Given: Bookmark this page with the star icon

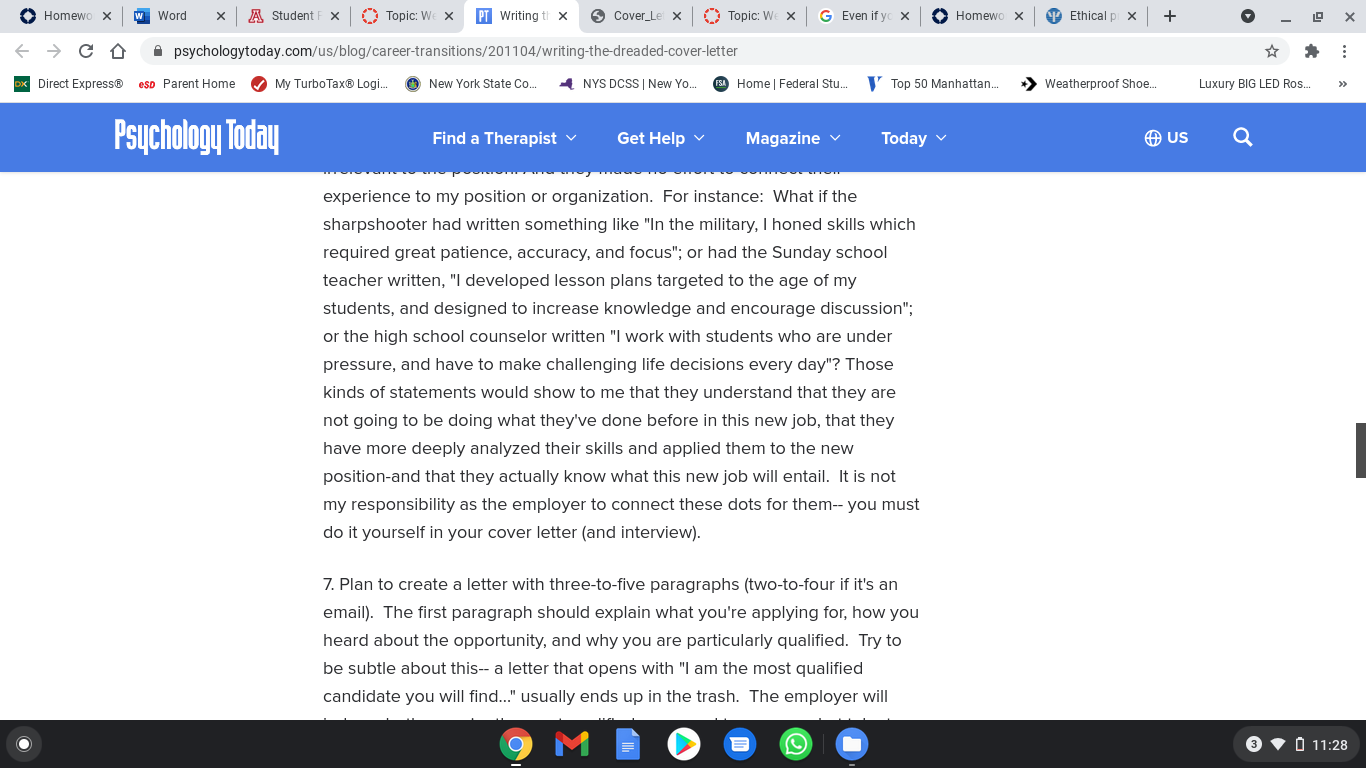Looking at the screenshot, I should 1272,51.
